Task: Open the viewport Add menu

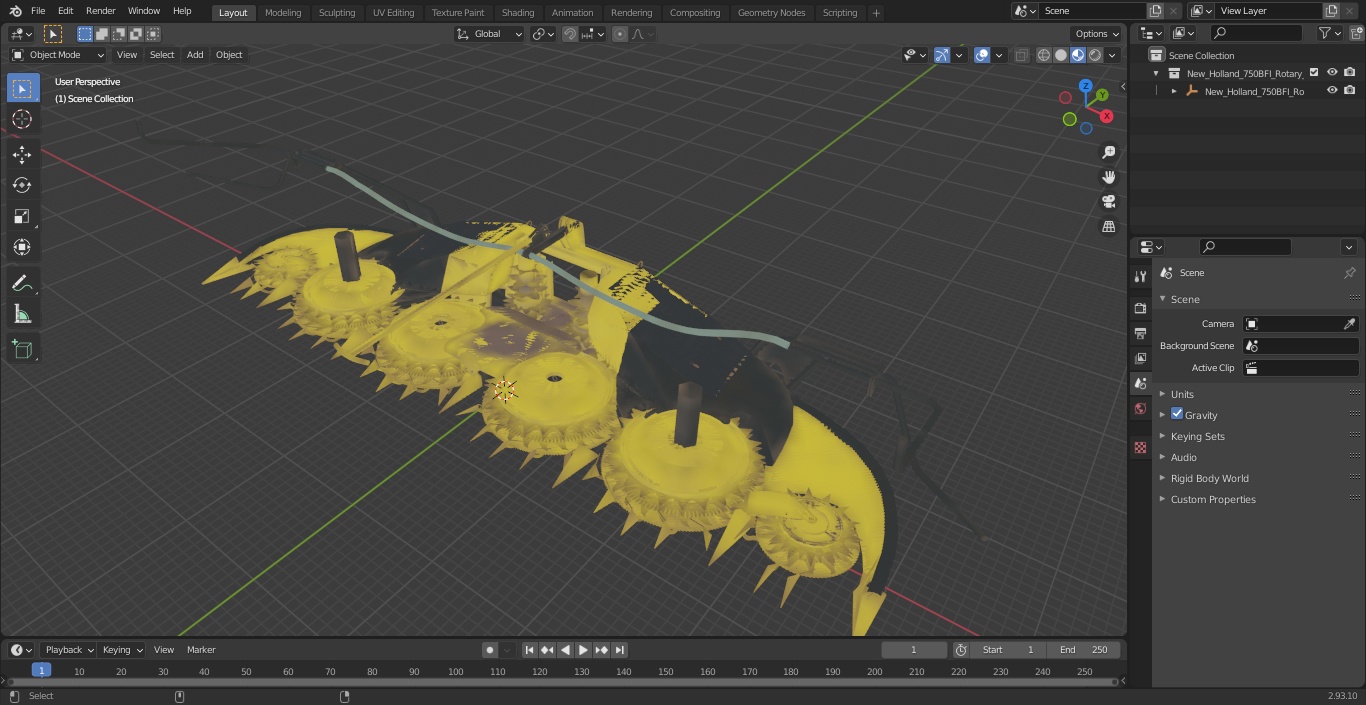Action: coord(195,55)
